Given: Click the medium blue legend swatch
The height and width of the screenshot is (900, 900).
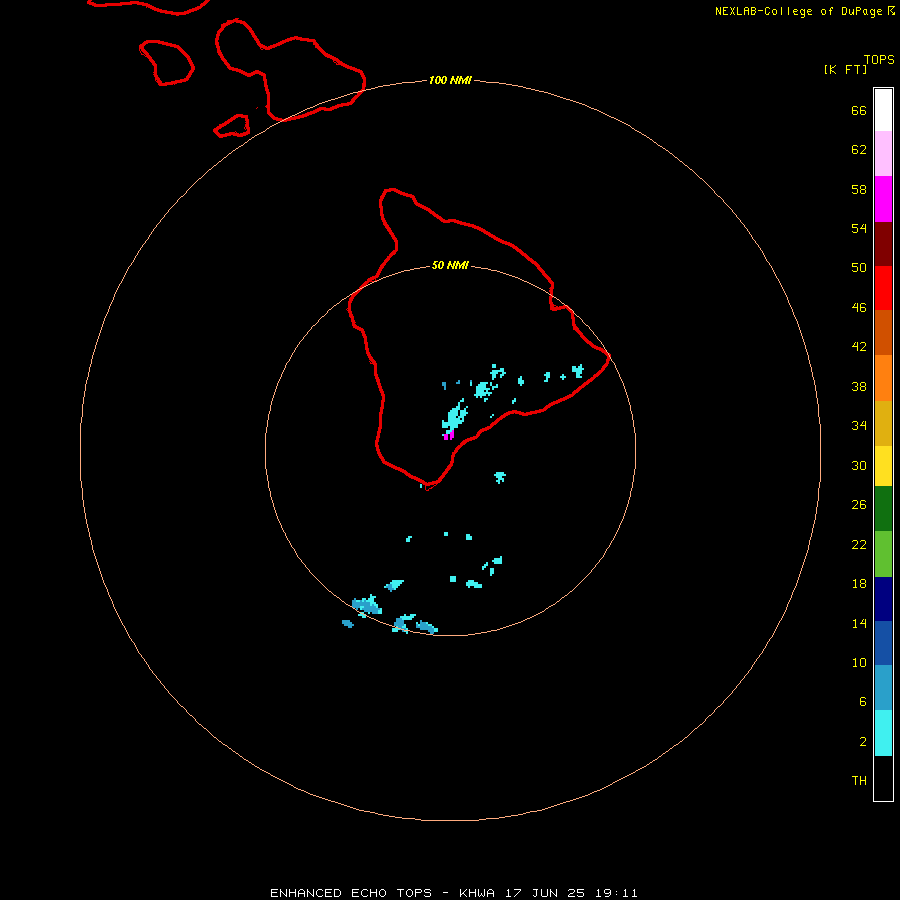Looking at the screenshot, I should point(883,643).
